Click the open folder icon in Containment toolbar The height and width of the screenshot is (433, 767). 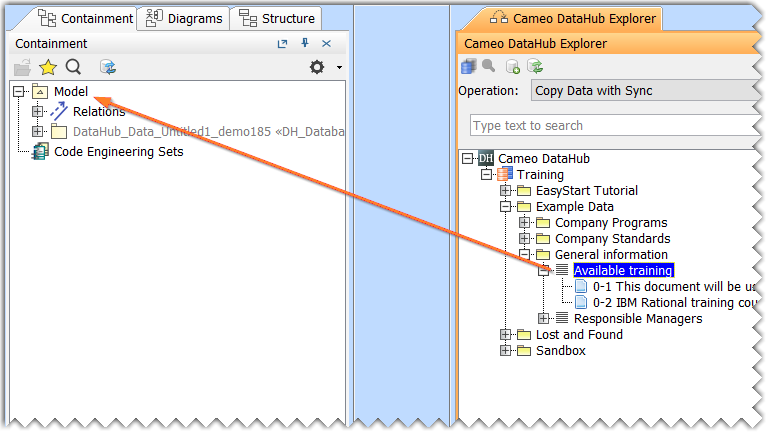(x=23, y=67)
